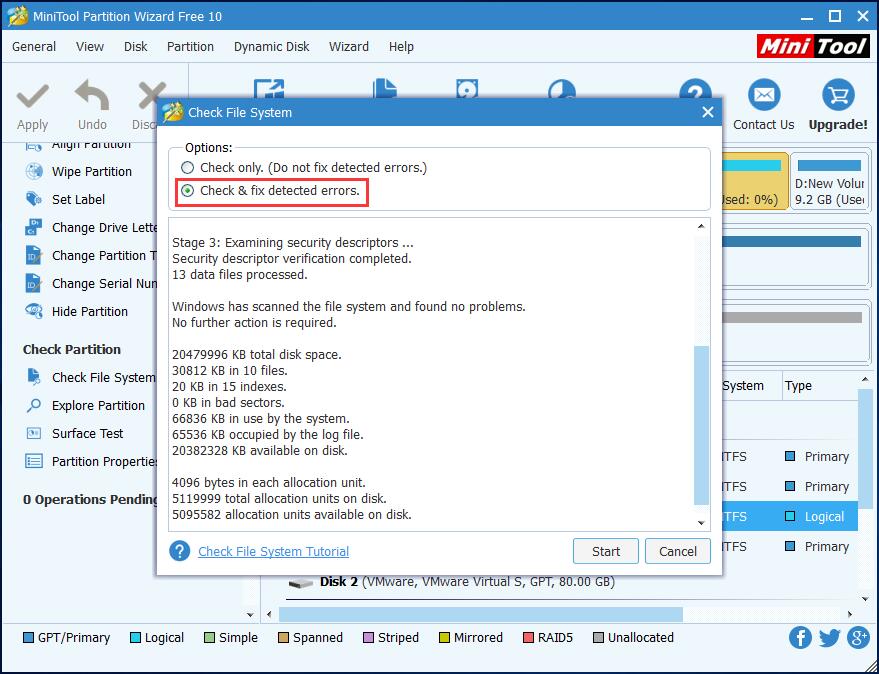879x674 pixels.
Task: Click sidebar scroll down arrow
Action: pos(250,615)
